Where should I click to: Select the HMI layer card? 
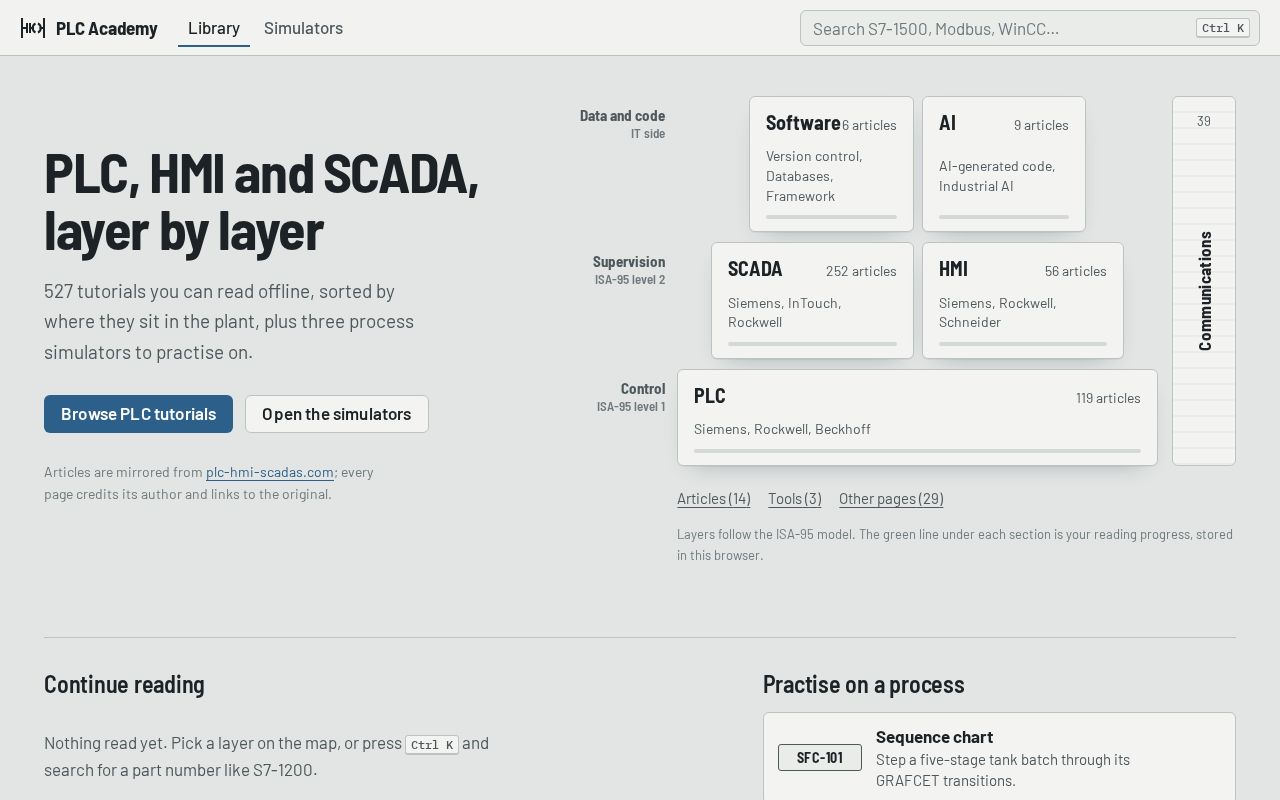tap(1023, 300)
